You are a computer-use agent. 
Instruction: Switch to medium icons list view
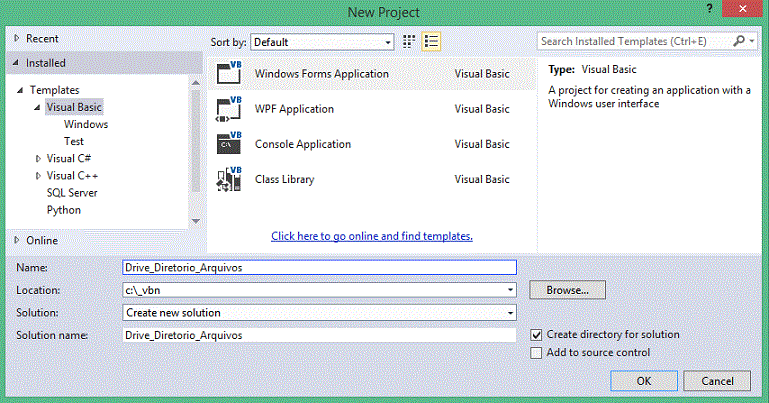coord(431,42)
